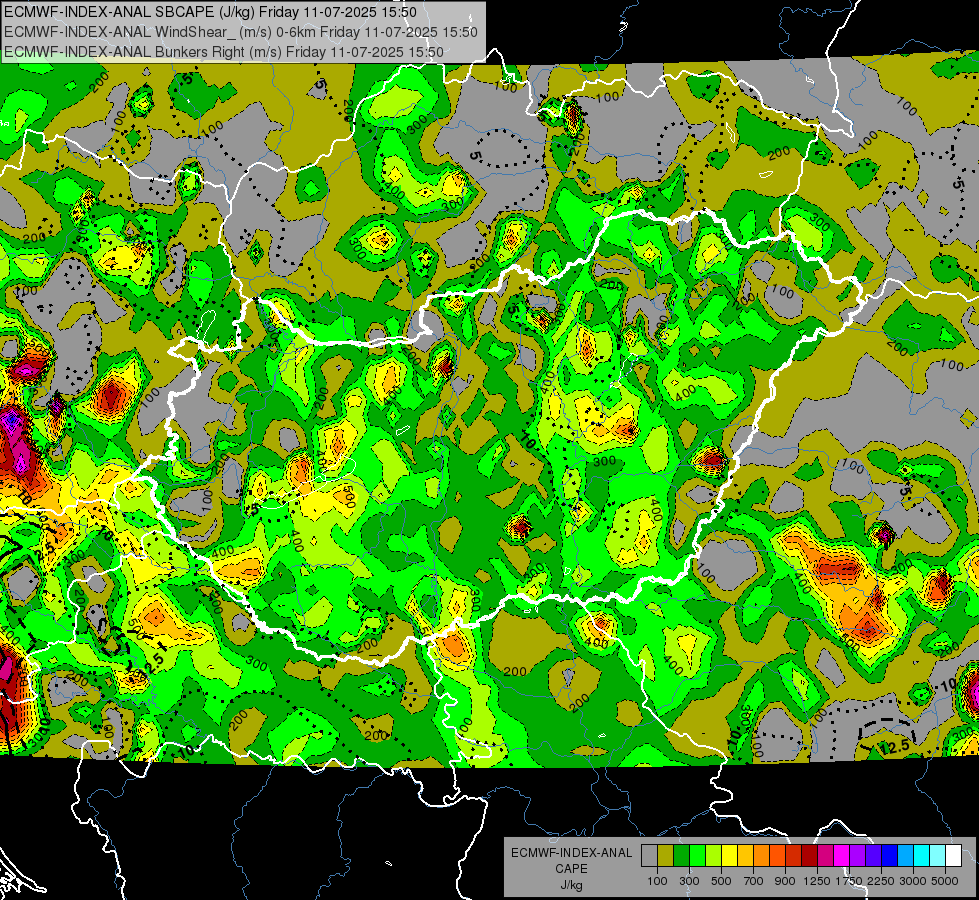
Task: Click the legend tick label 300
Action: 689,881
